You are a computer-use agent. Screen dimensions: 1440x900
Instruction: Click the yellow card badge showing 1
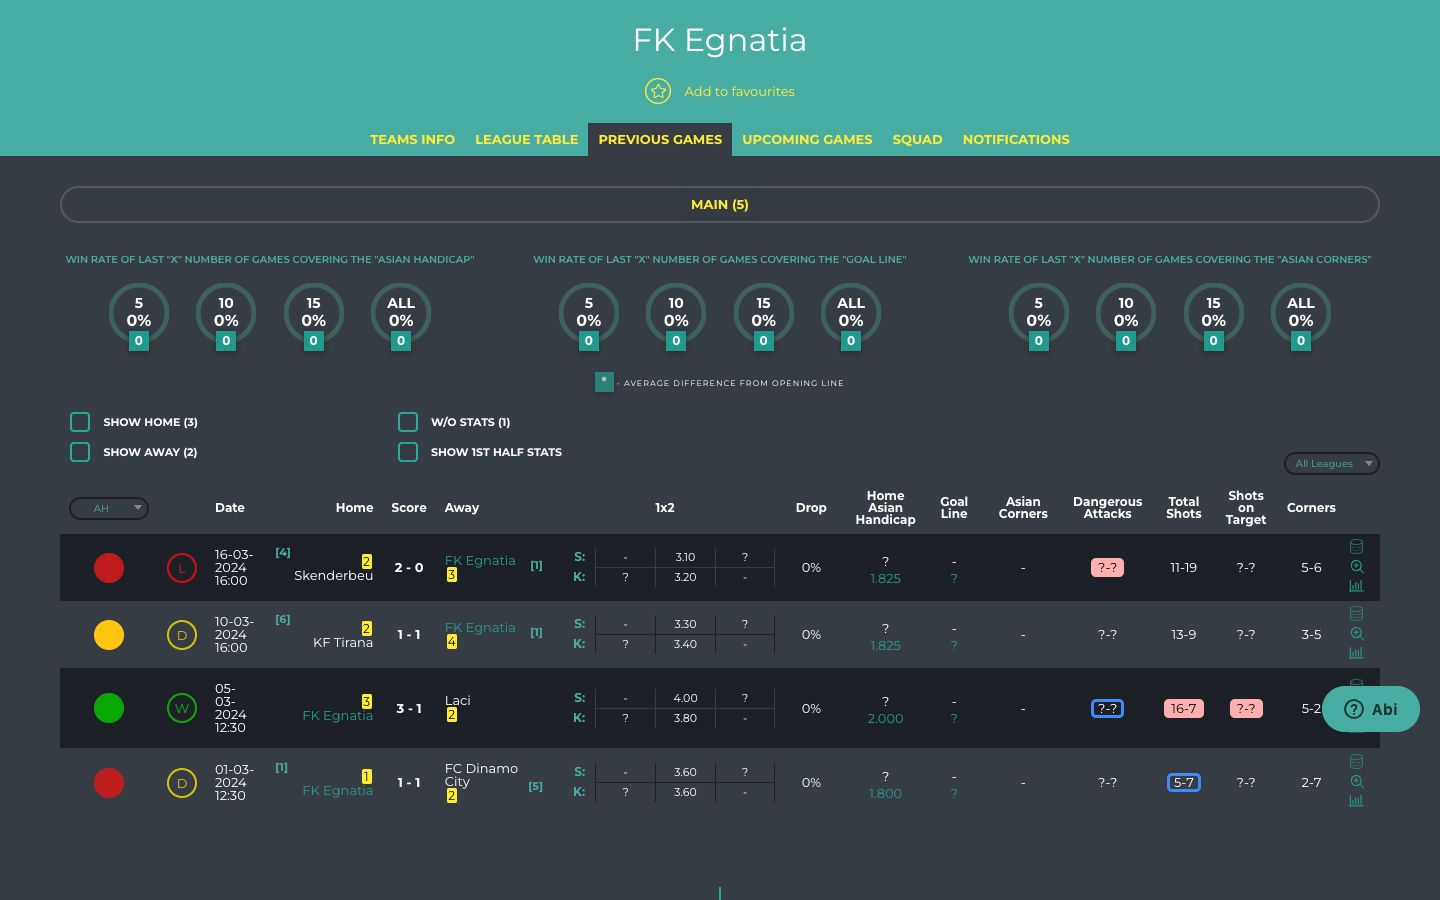click(367, 776)
